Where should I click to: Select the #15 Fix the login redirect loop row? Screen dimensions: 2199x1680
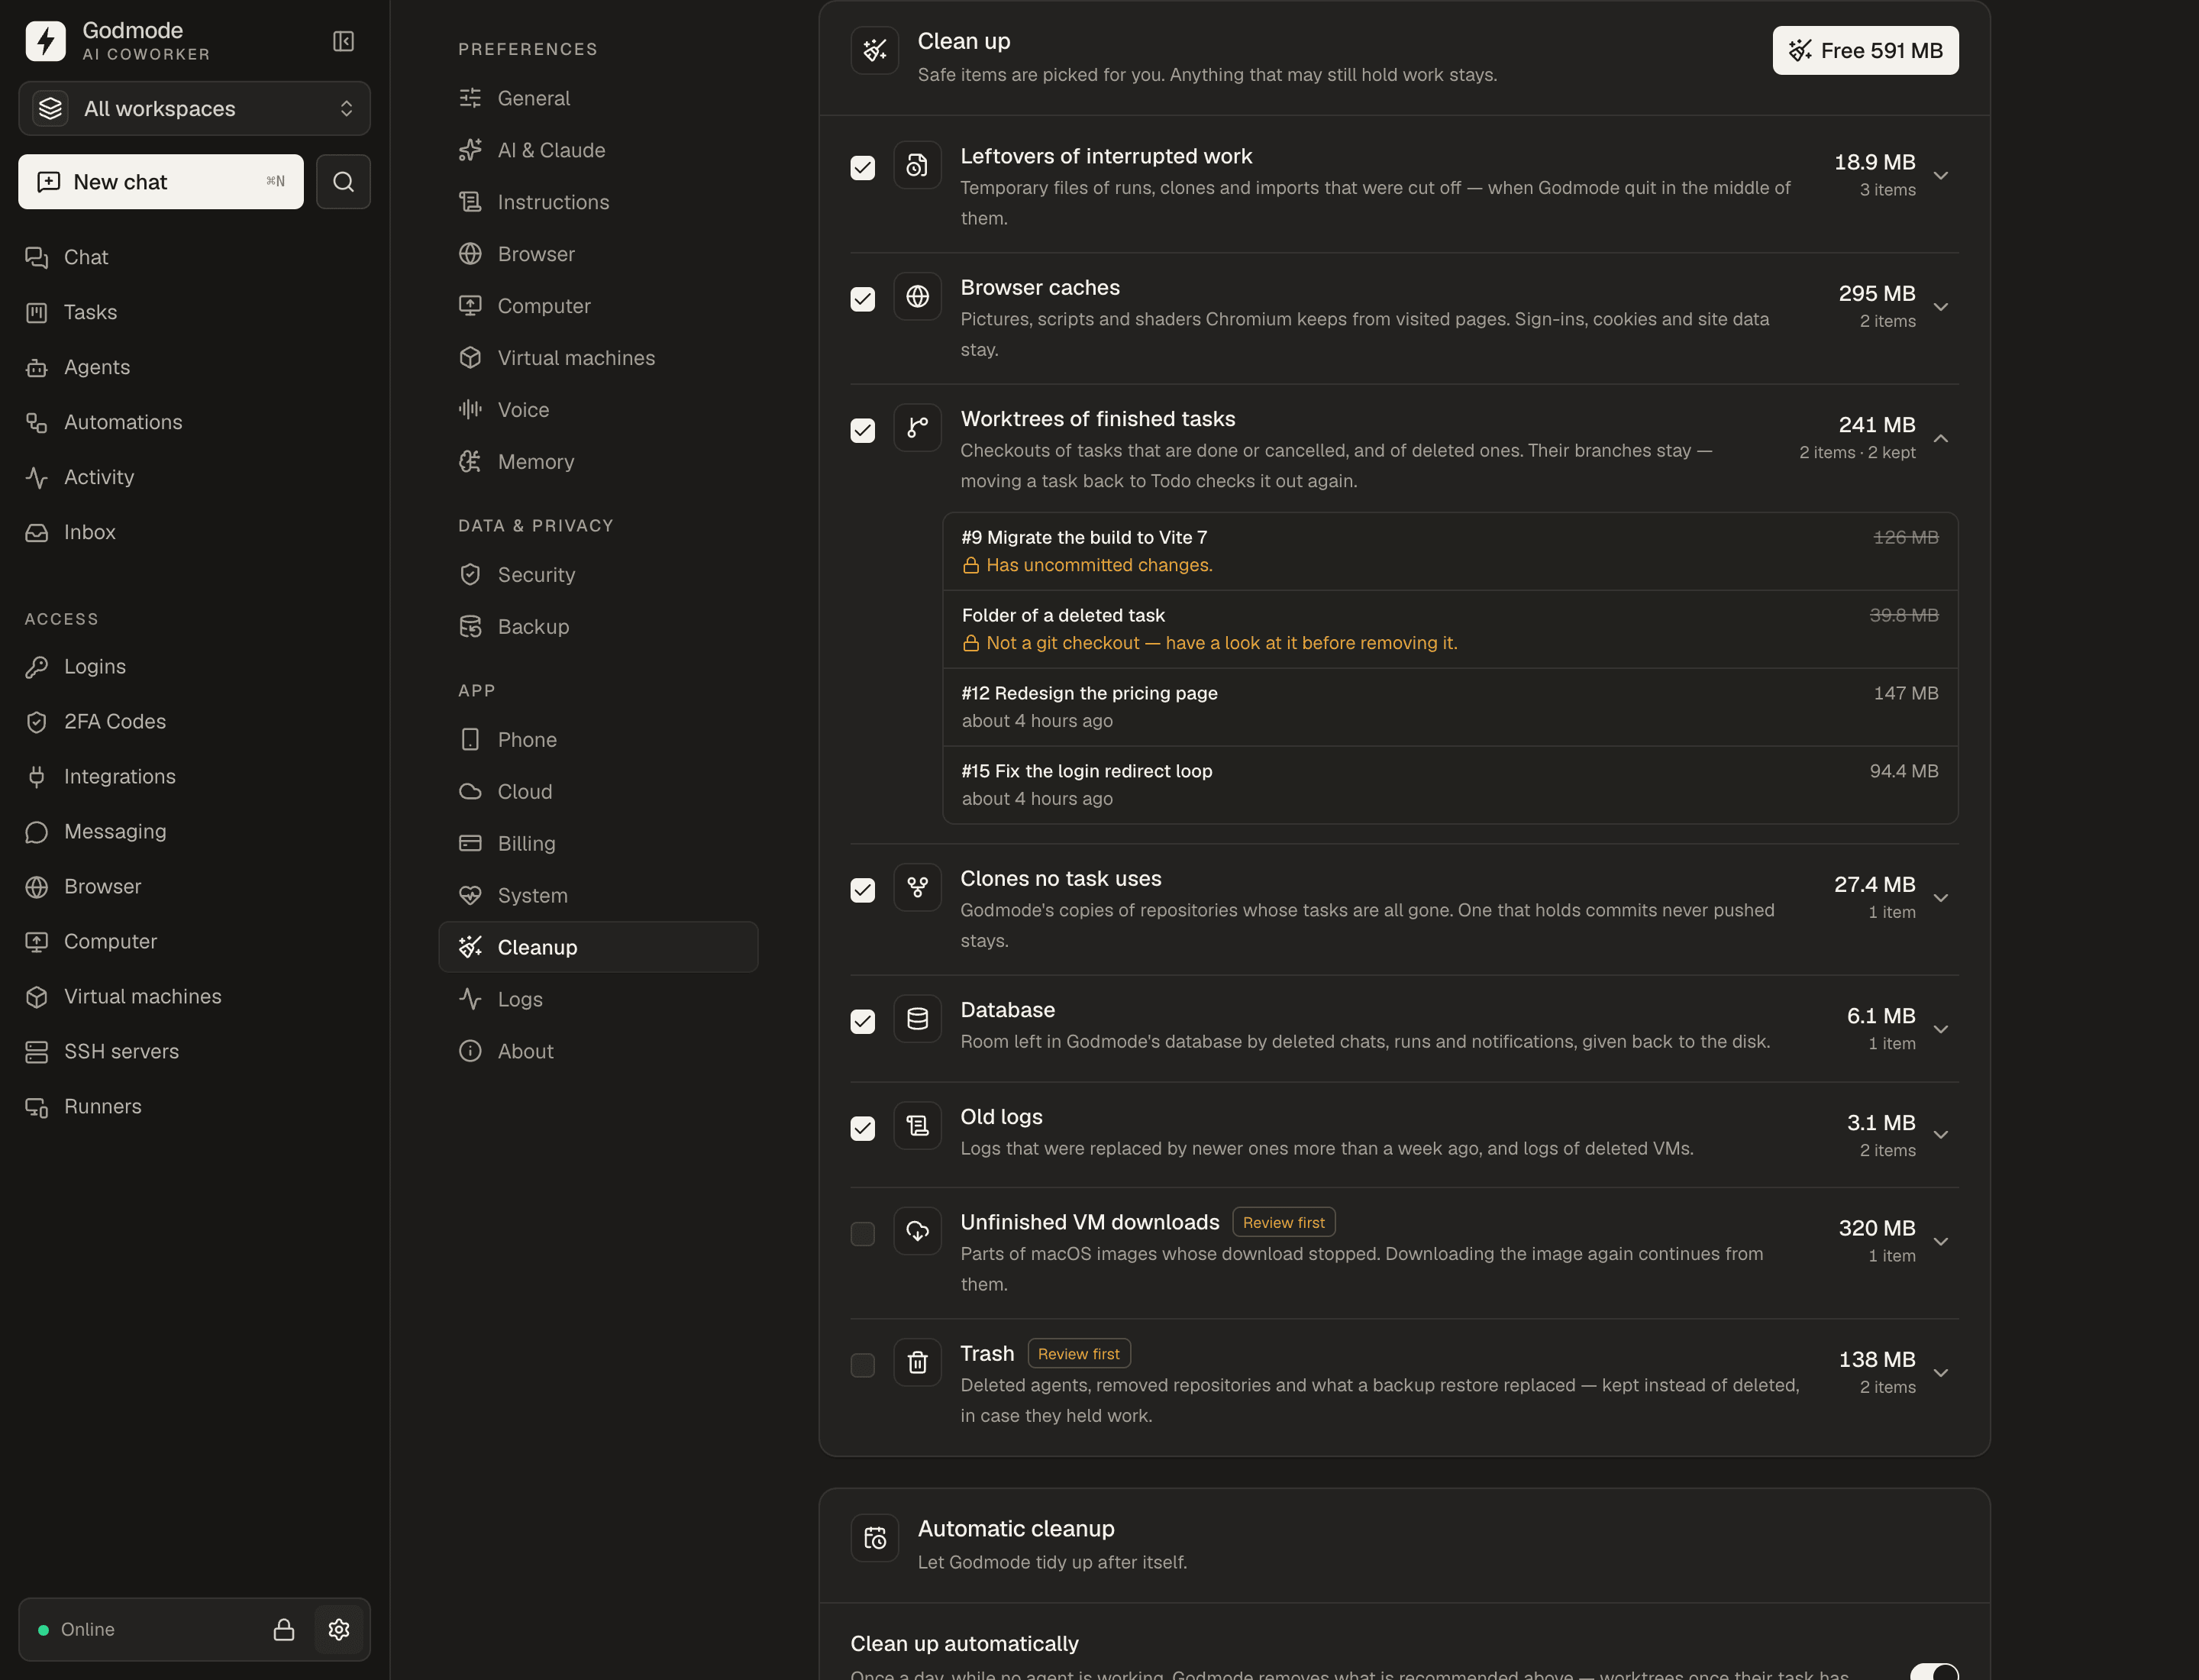(x=1450, y=785)
